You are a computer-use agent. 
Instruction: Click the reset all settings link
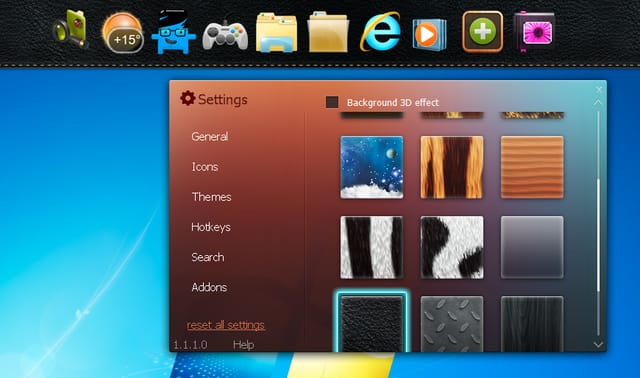click(x=226, y=325)
